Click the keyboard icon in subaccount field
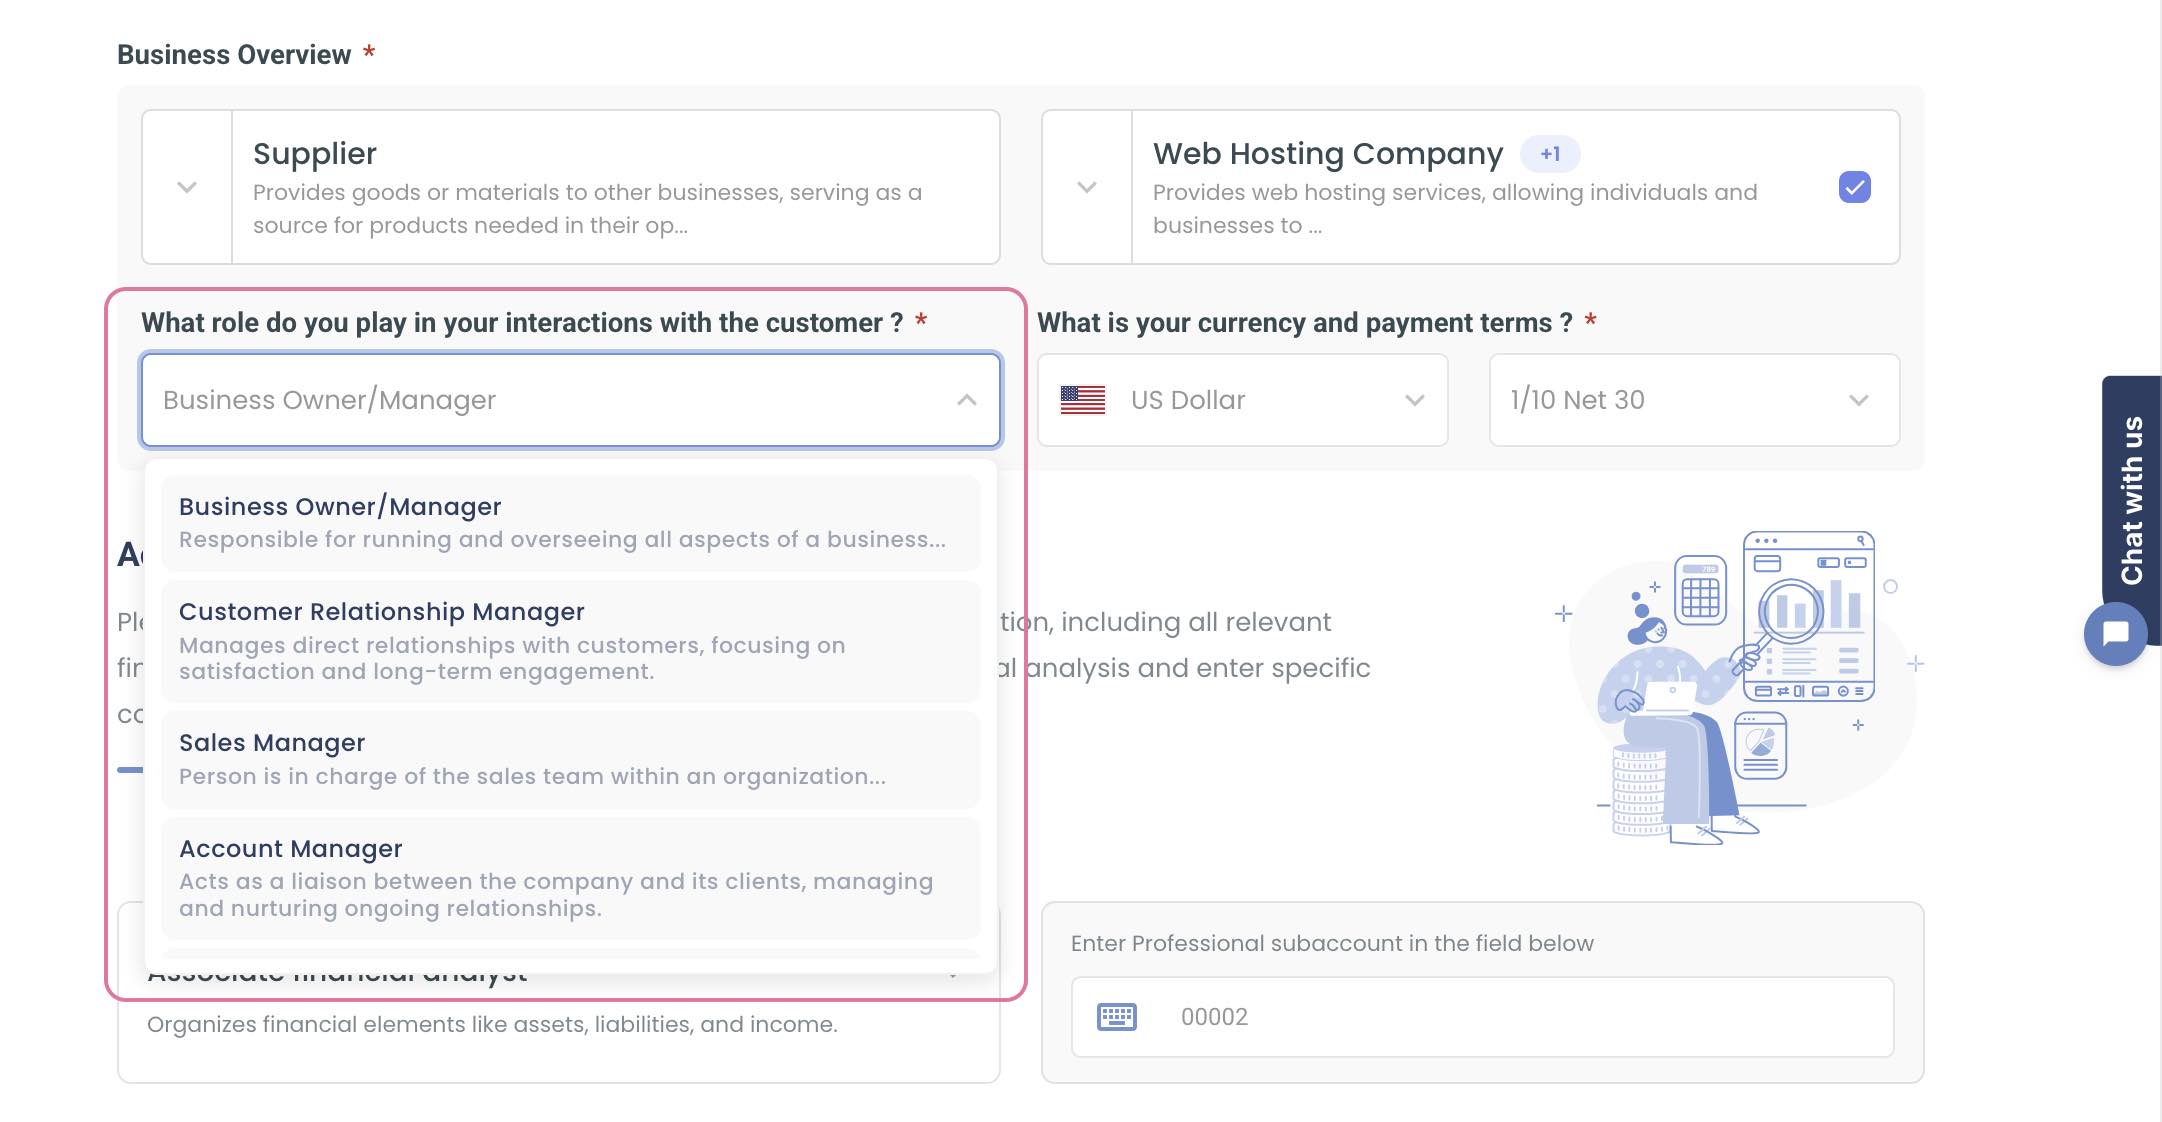 click(1117, 1016)
